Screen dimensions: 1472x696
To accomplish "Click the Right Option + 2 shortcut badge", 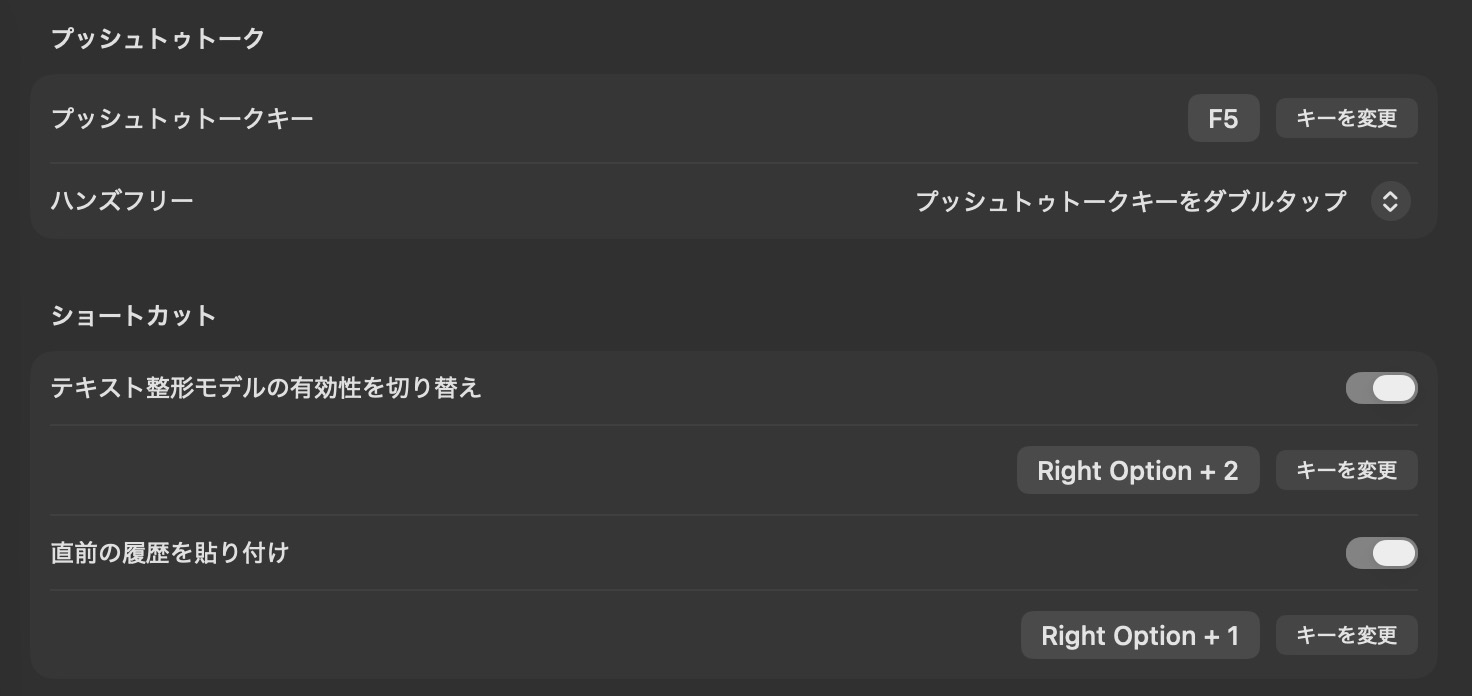I will pyautogui.click(x=1138, y=471).
